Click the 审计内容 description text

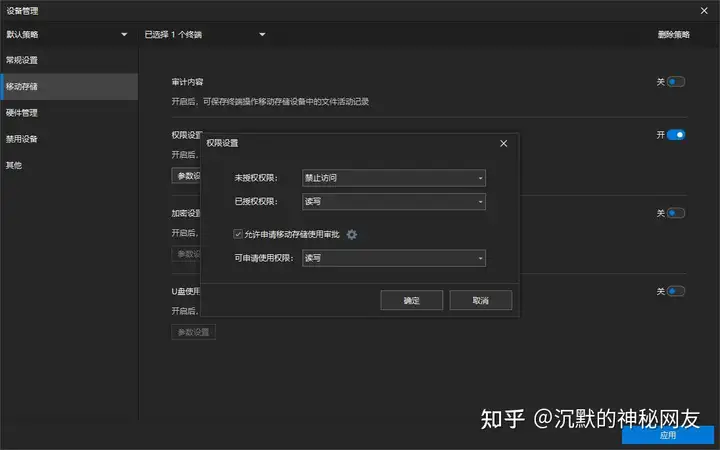[270, 101]
